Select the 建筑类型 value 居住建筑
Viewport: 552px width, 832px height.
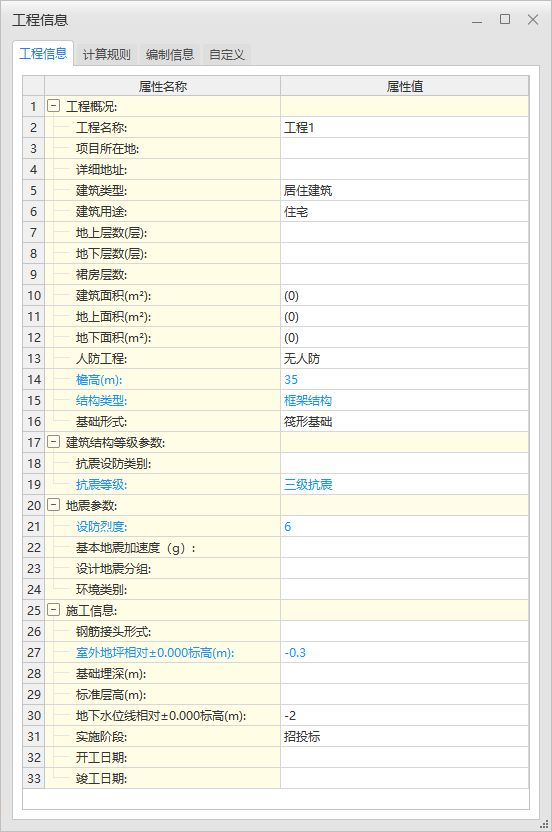tap(404, 190)
